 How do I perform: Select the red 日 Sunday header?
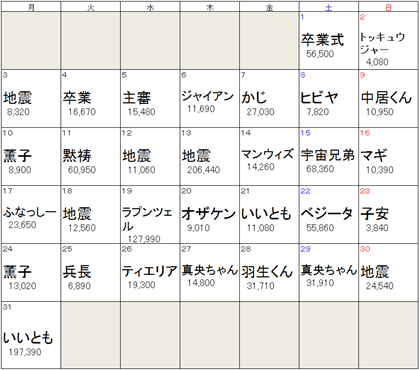pos(389,7)
